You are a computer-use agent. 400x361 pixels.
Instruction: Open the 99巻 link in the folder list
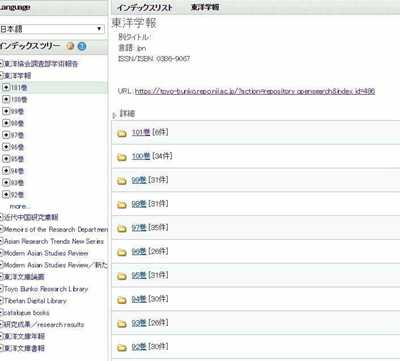click(139, 180)
